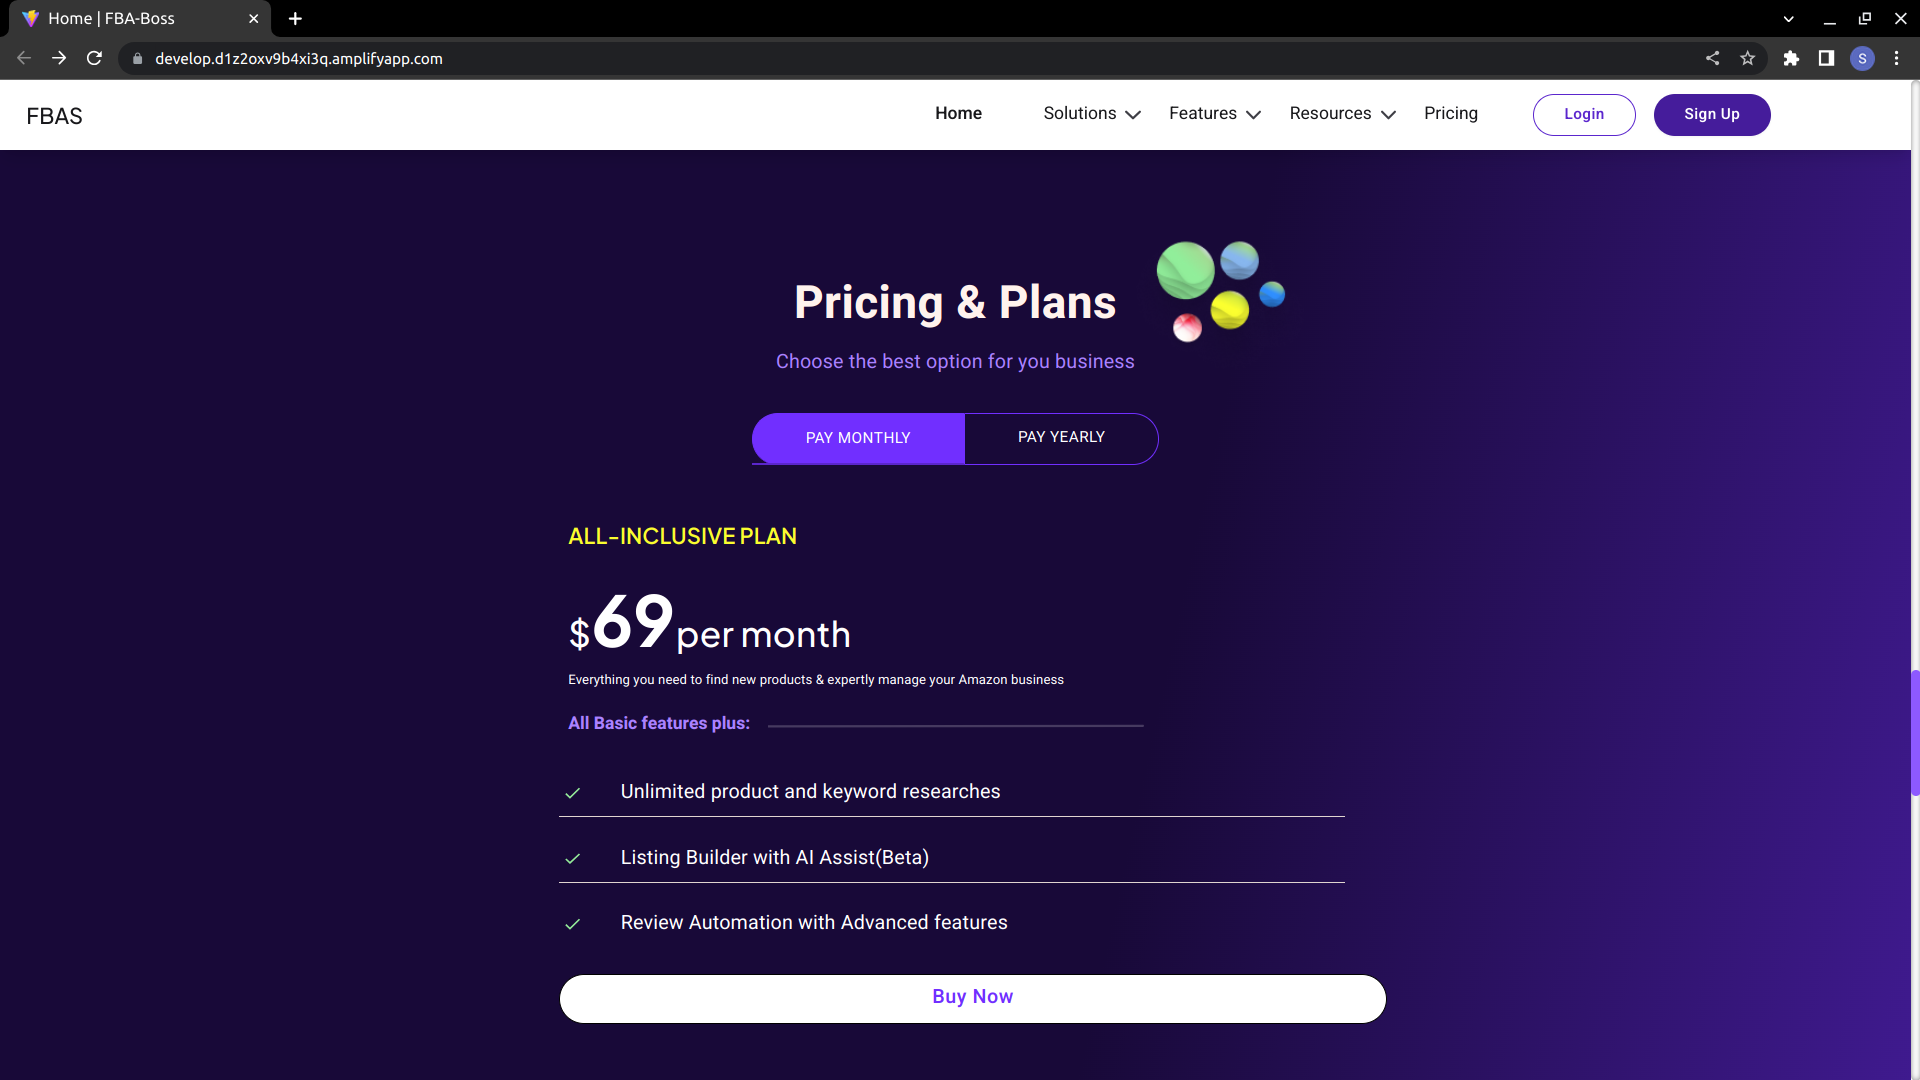Bookmark this page with the star icon
This screenshot has height=1080, width=1920.
tap(1747, 58)
